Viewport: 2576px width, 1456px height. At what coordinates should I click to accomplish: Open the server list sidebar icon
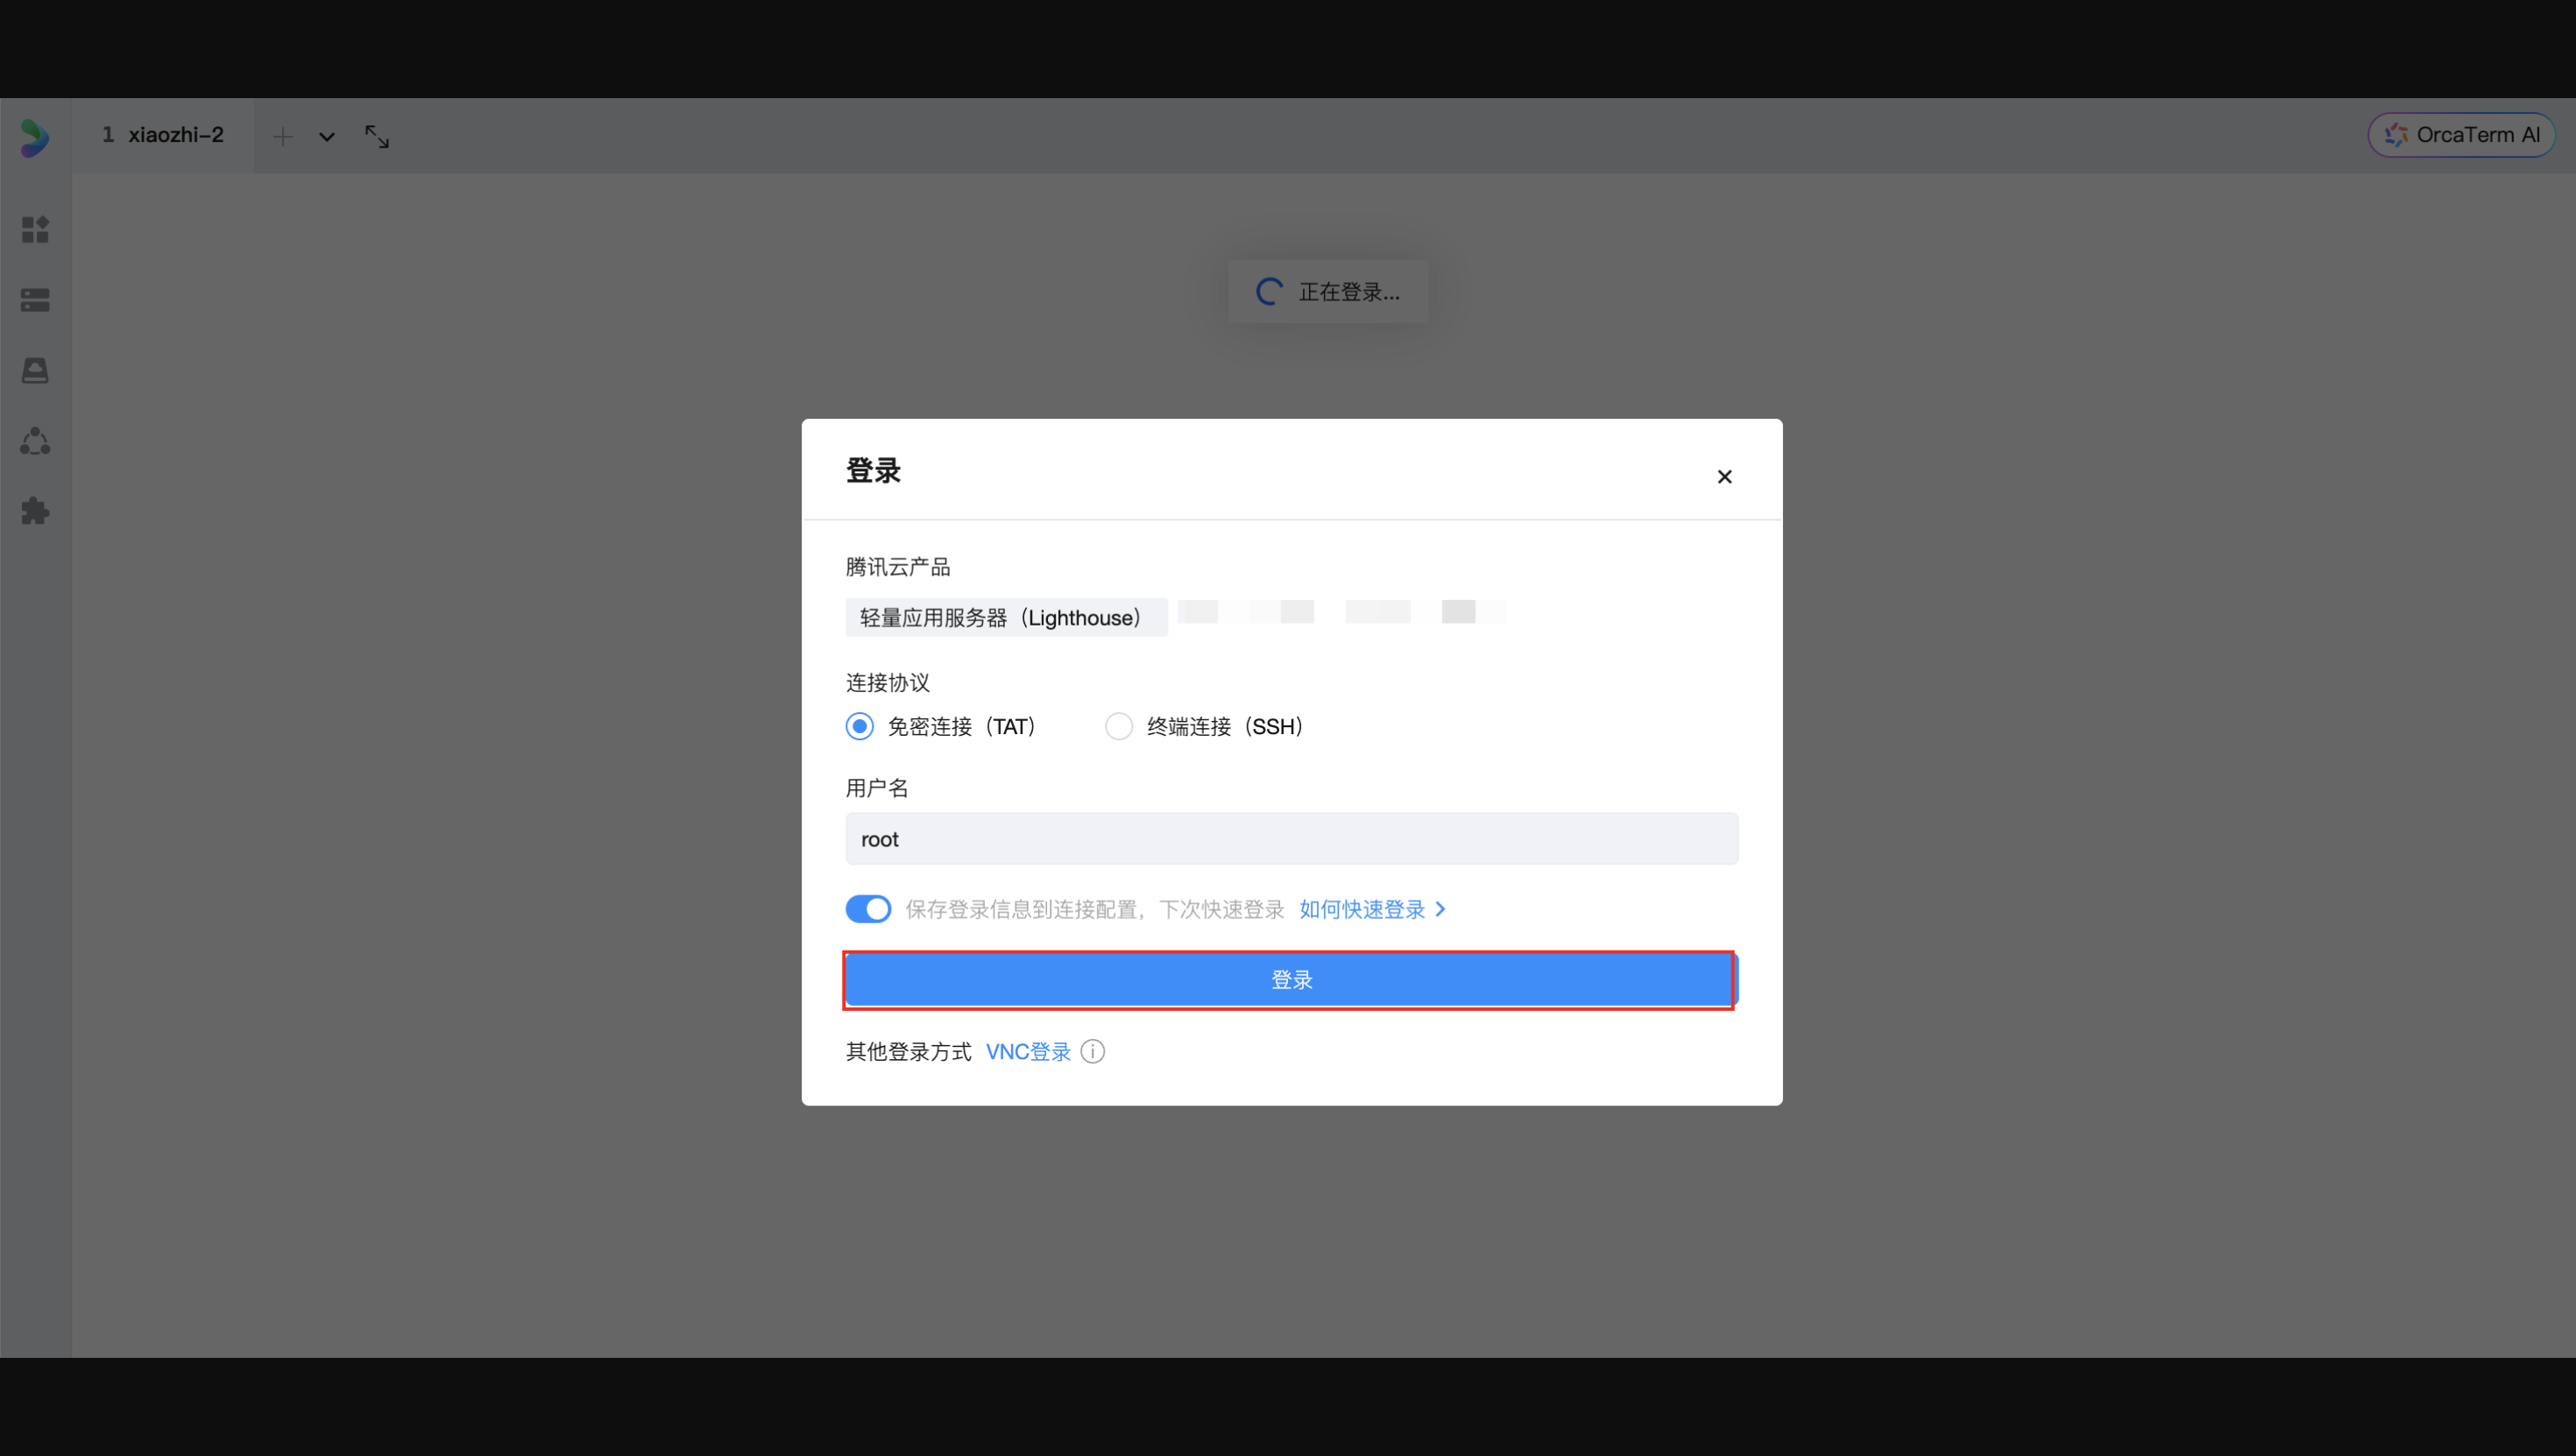35,300
